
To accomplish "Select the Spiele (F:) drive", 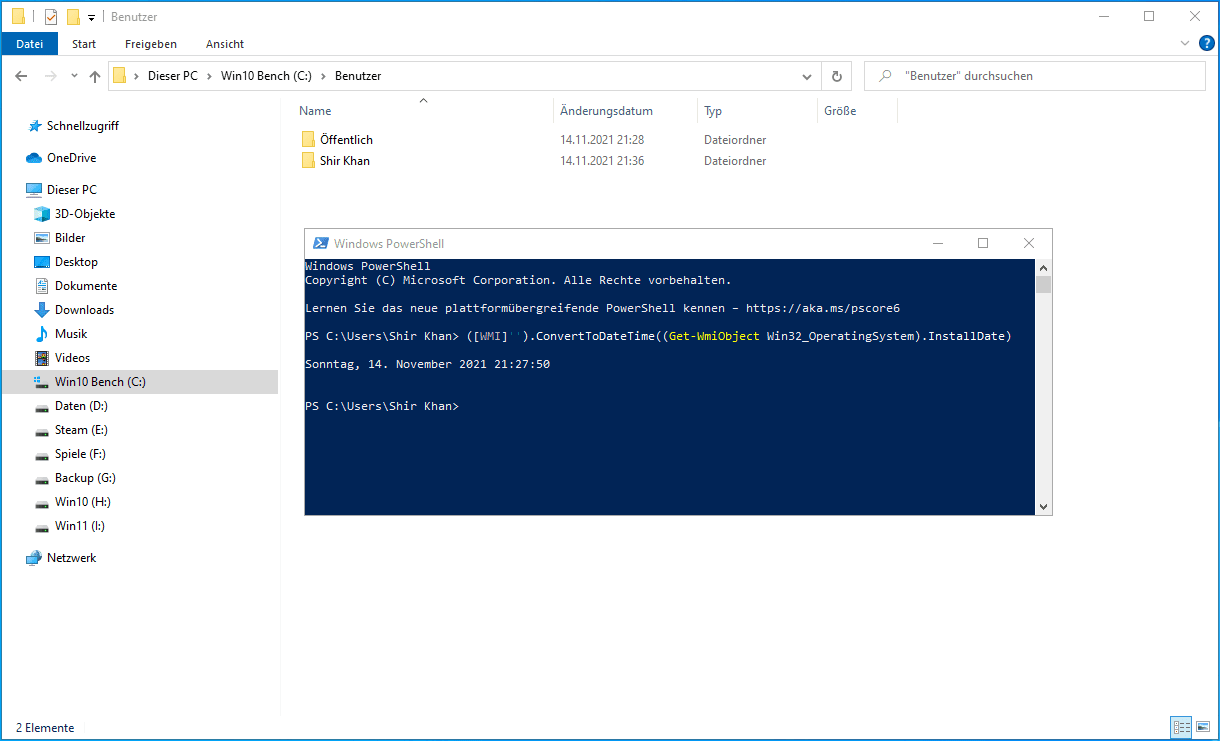I will (80, 454).
